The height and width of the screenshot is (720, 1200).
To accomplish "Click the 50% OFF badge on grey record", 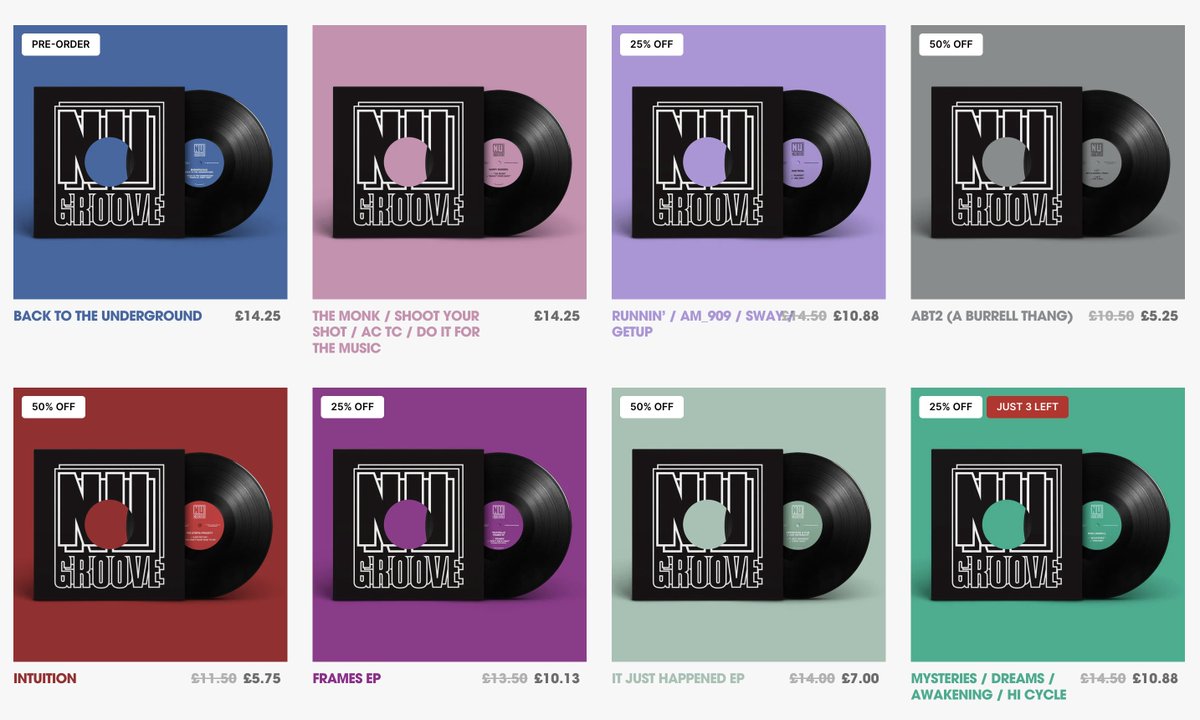I will click(950, 44).
